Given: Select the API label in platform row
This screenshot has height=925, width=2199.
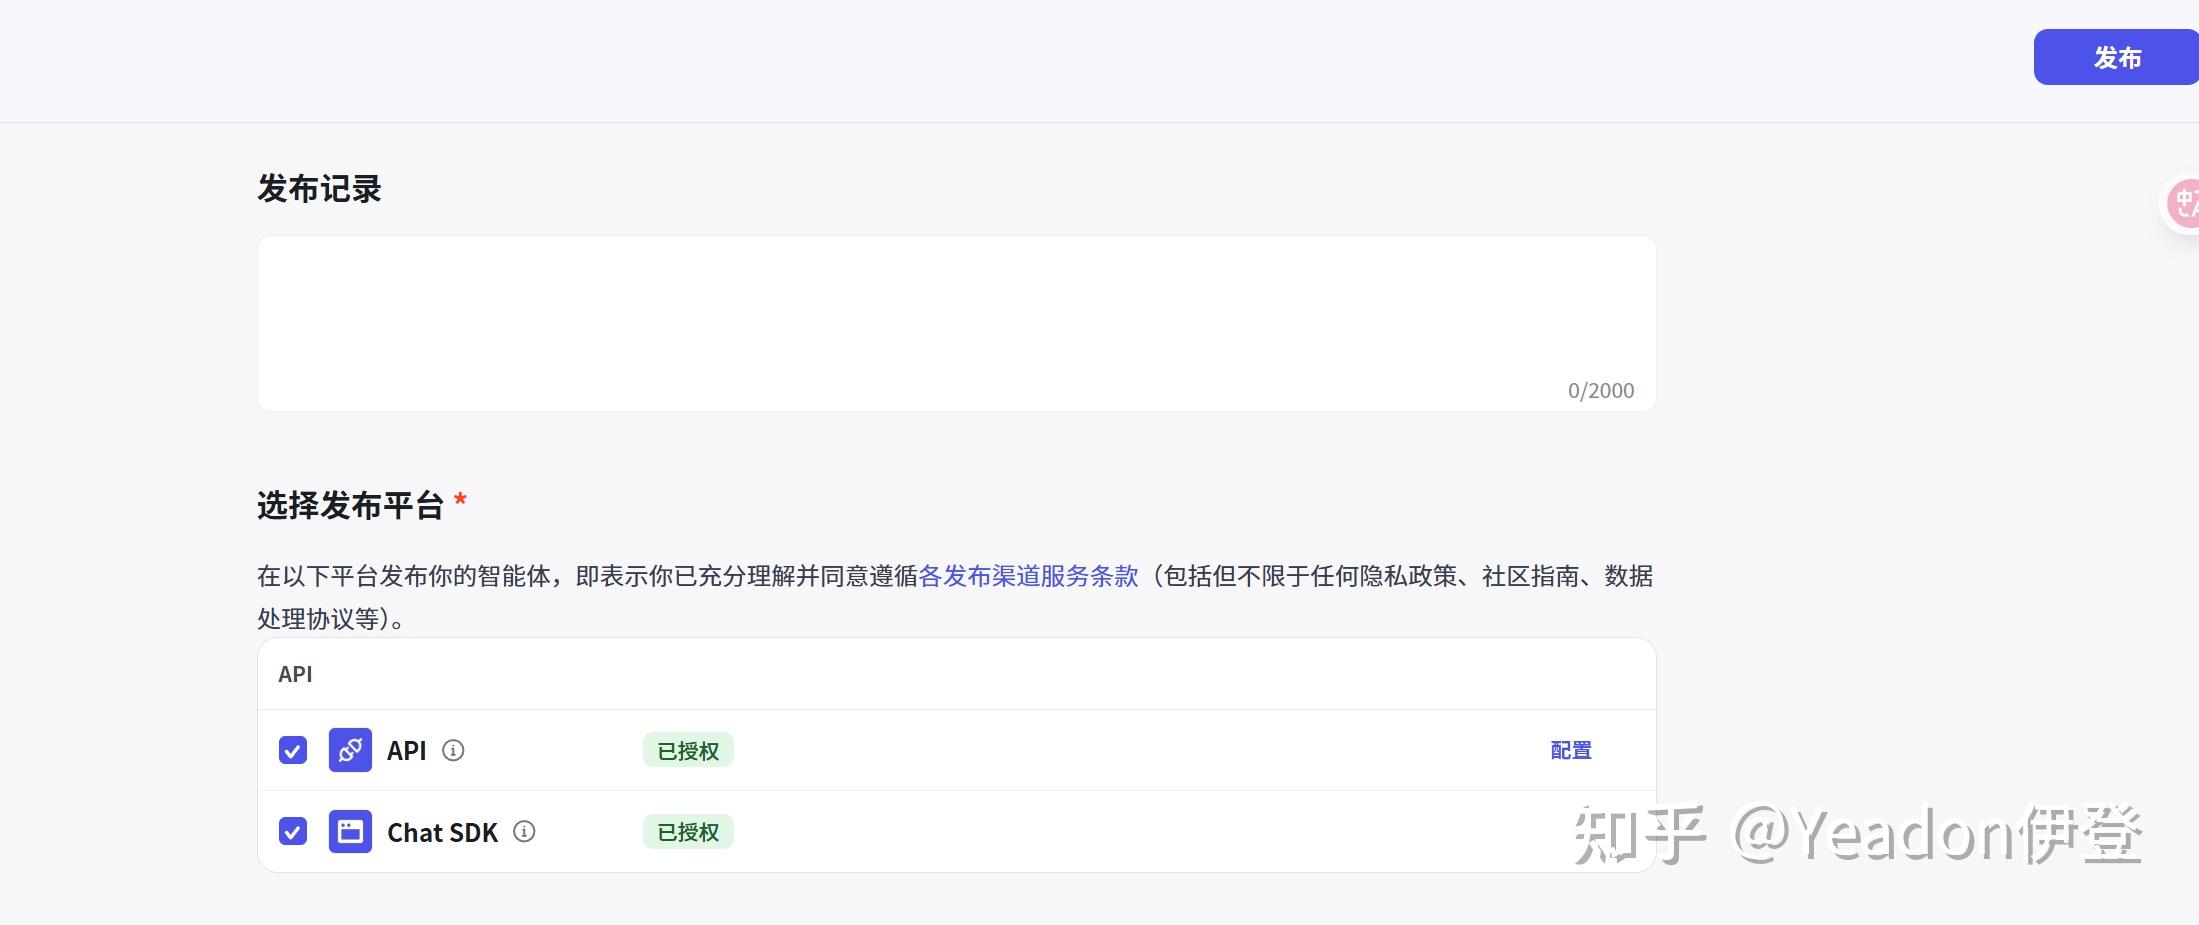Looking at the screenshot, I should (x=406, y=750).
